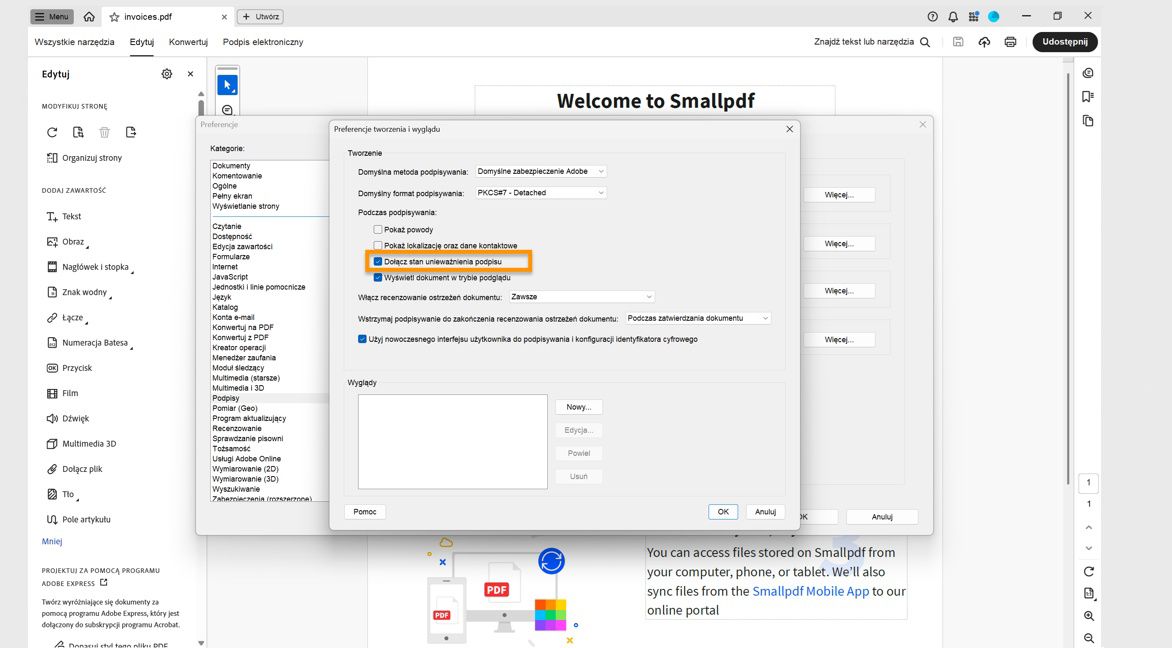This screenshot has height=648, width=1172.
Task: Check the Pokaż powody checkbox
Action: point(377,229)
